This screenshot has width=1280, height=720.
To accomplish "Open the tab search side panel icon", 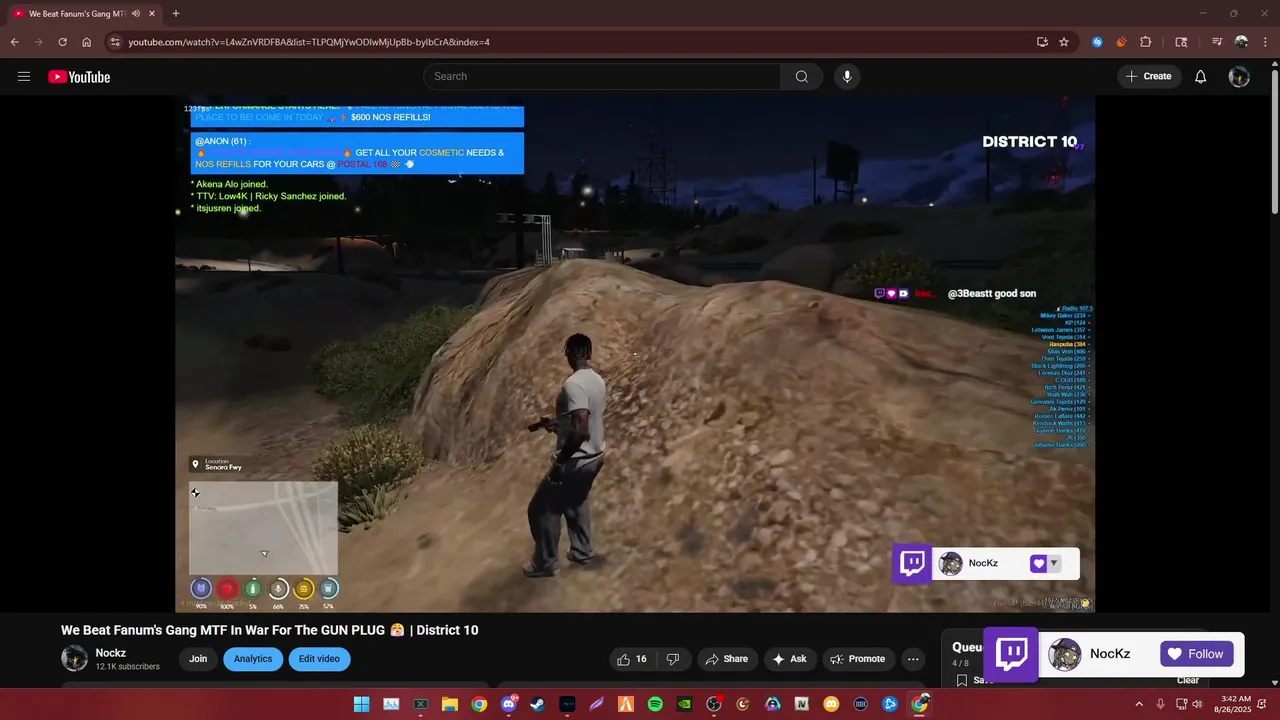I will (x=1181, y=42).
